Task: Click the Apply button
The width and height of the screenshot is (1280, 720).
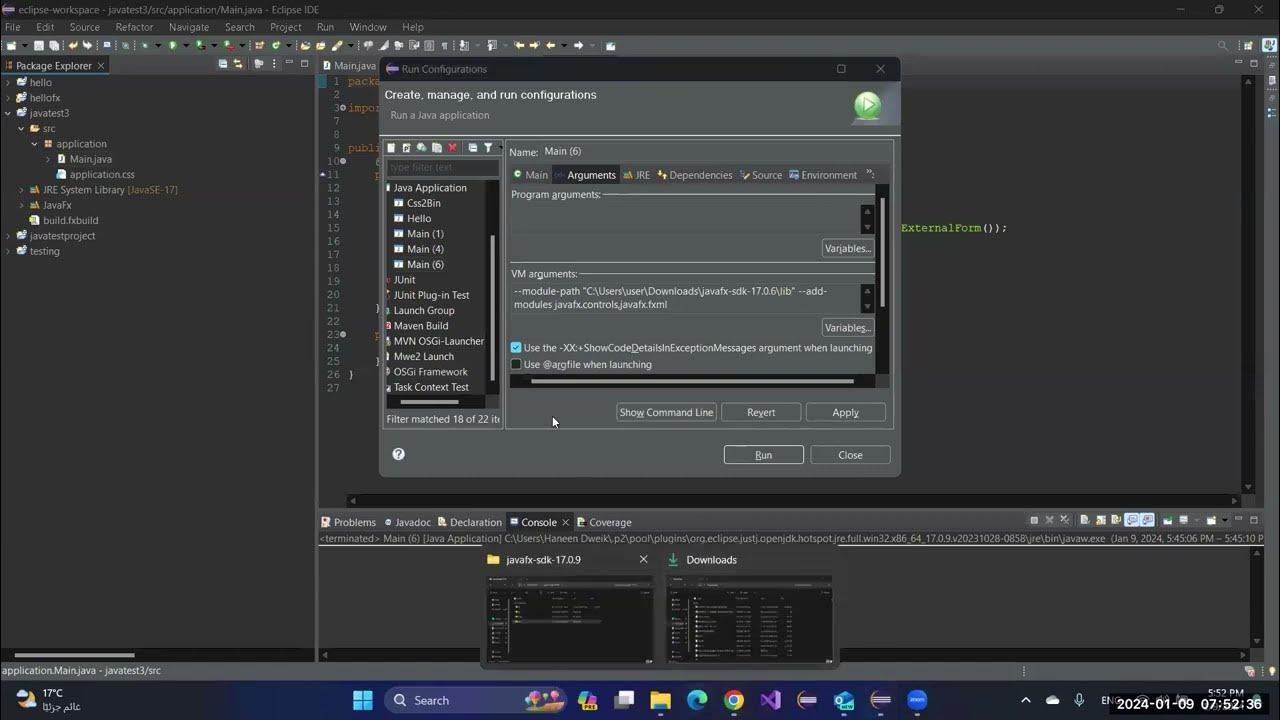Action: (845, 412)
